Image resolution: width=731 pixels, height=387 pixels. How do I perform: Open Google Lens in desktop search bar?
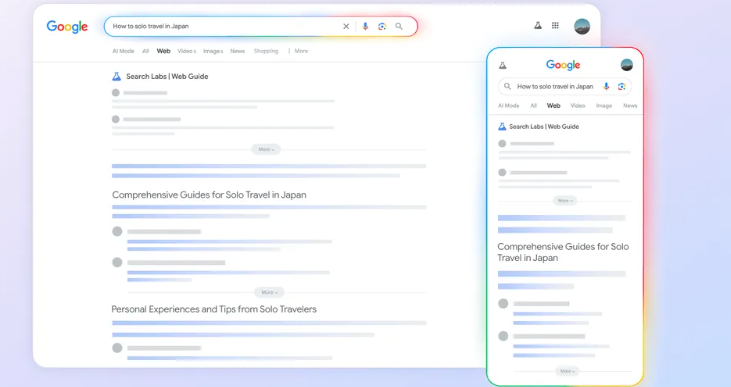pos(382,27)
